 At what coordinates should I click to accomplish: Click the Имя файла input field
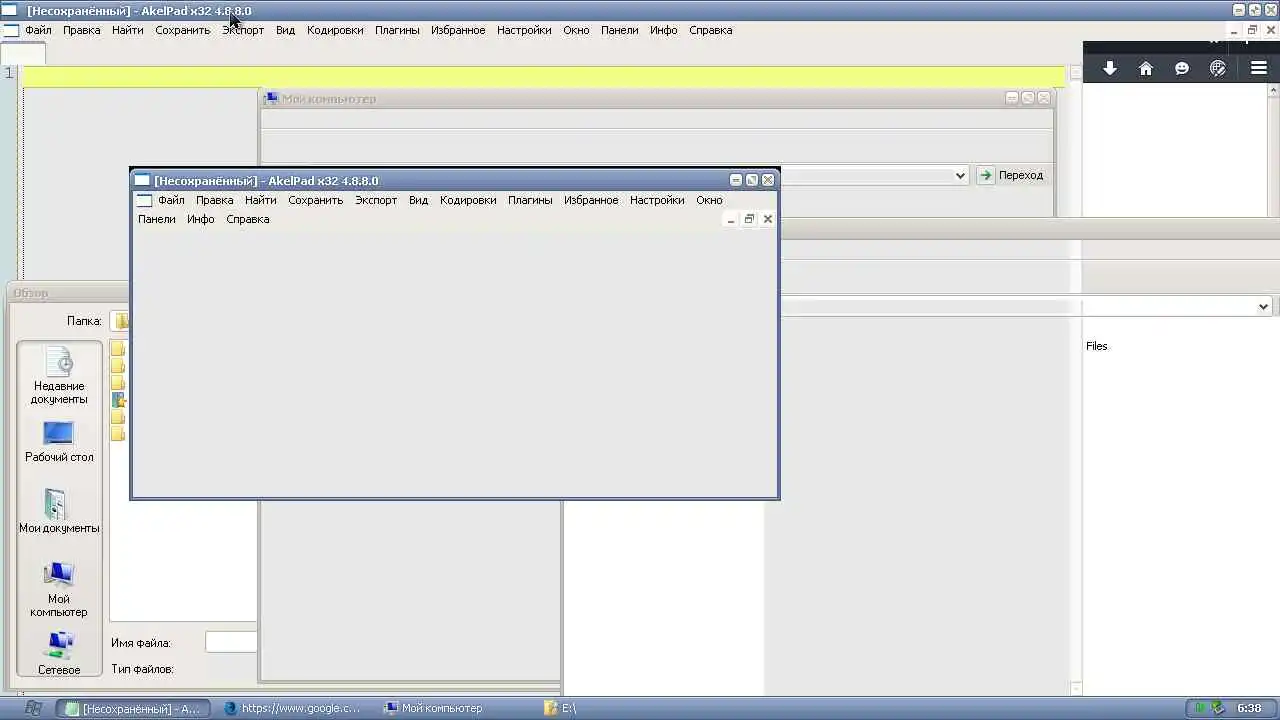[231, 643]
